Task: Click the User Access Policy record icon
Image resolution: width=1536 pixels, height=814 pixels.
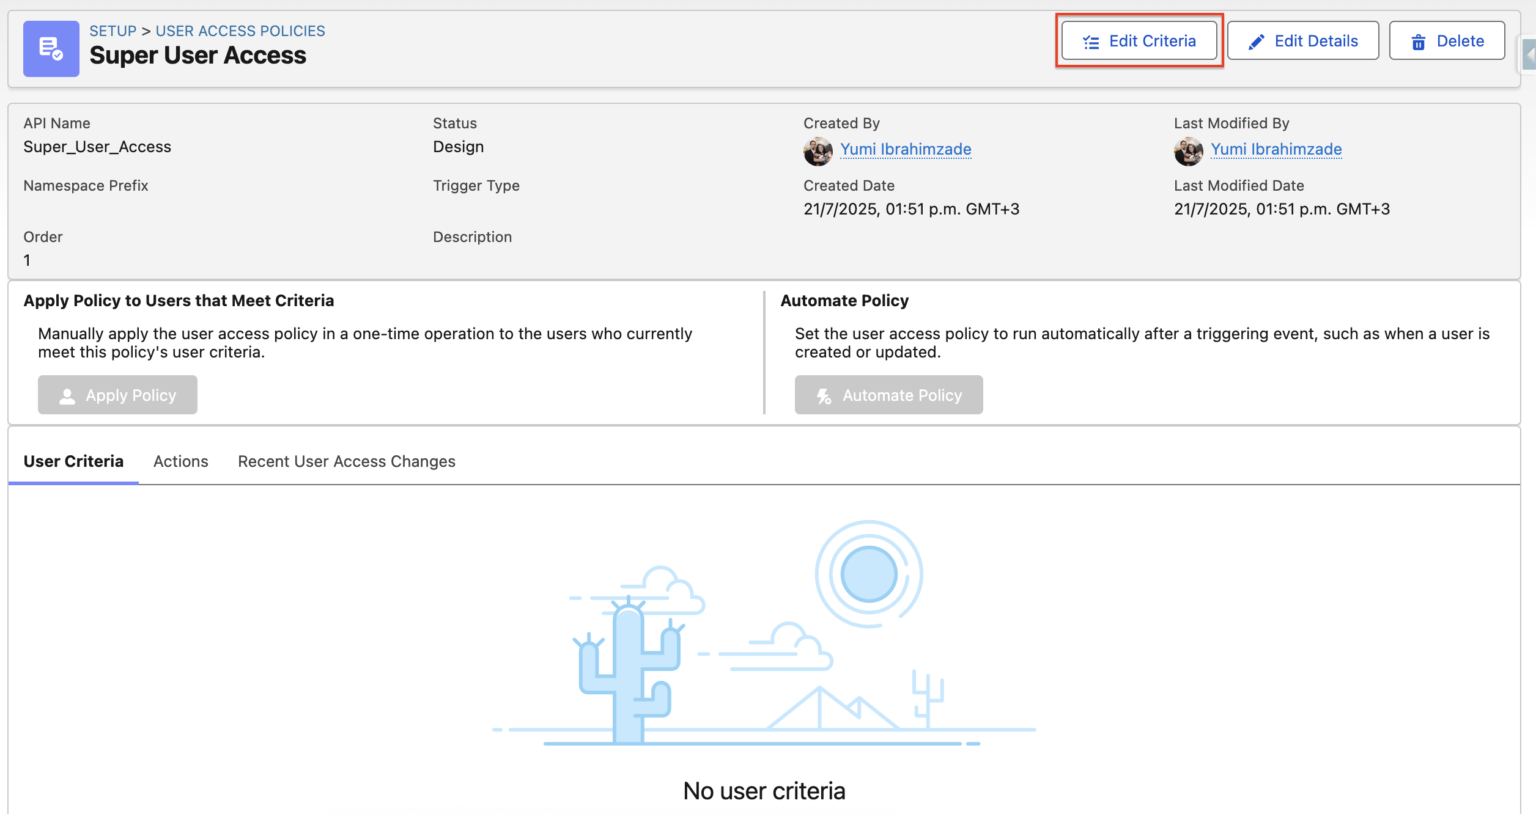Action: click(x=51, y=48)
